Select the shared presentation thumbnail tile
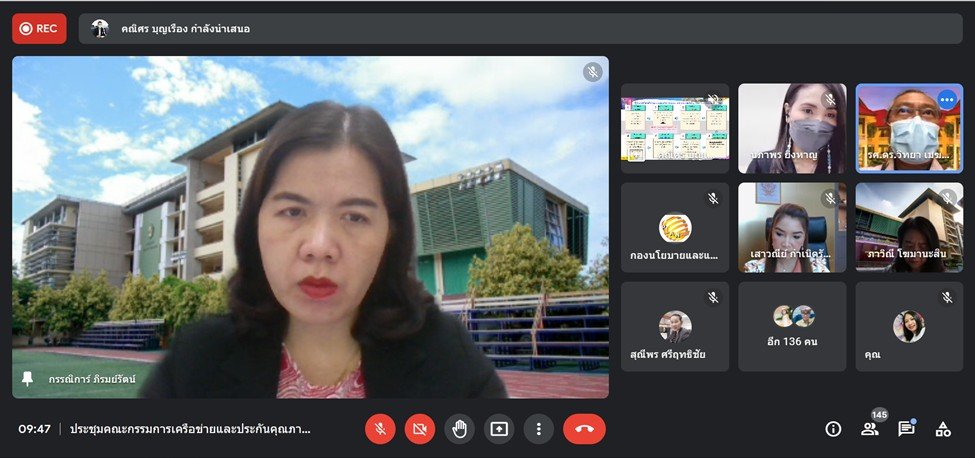 [x=675, y=128]
